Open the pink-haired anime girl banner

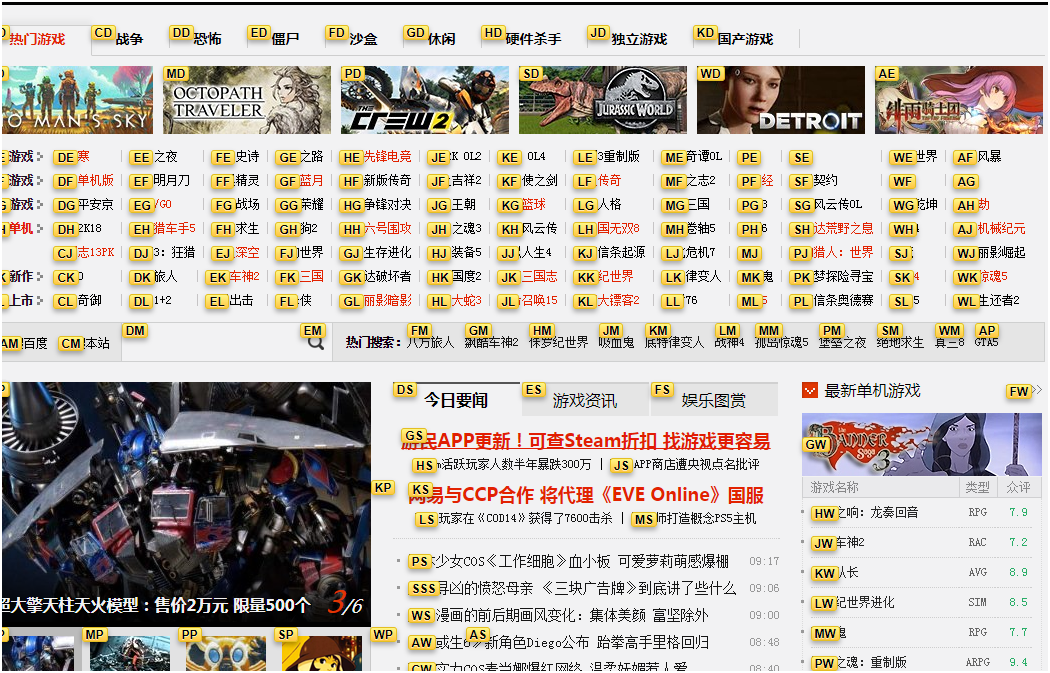959,100
